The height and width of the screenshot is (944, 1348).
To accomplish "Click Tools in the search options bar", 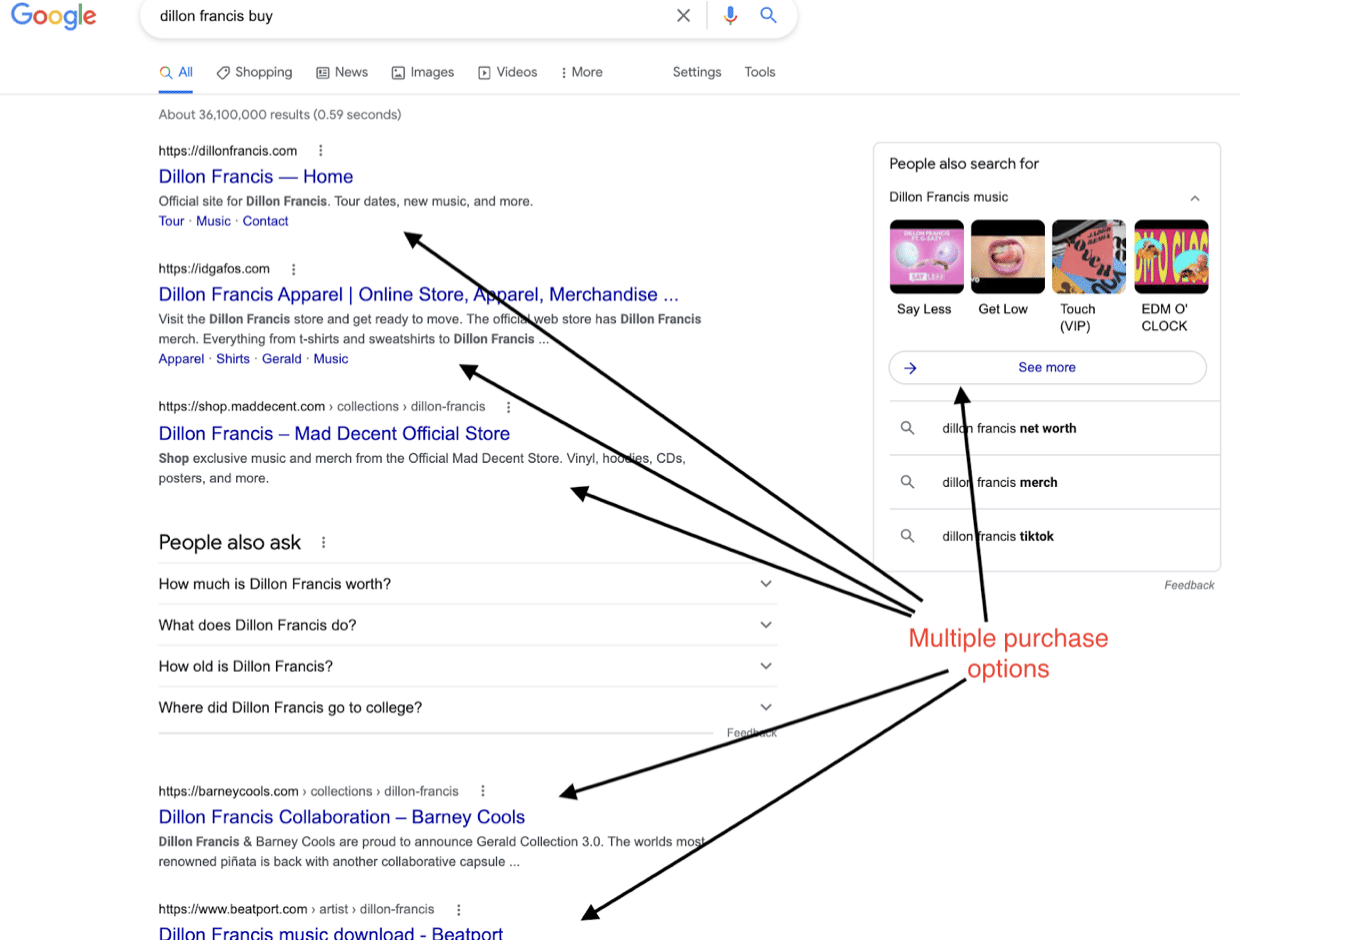I will [x=759, y=72].
